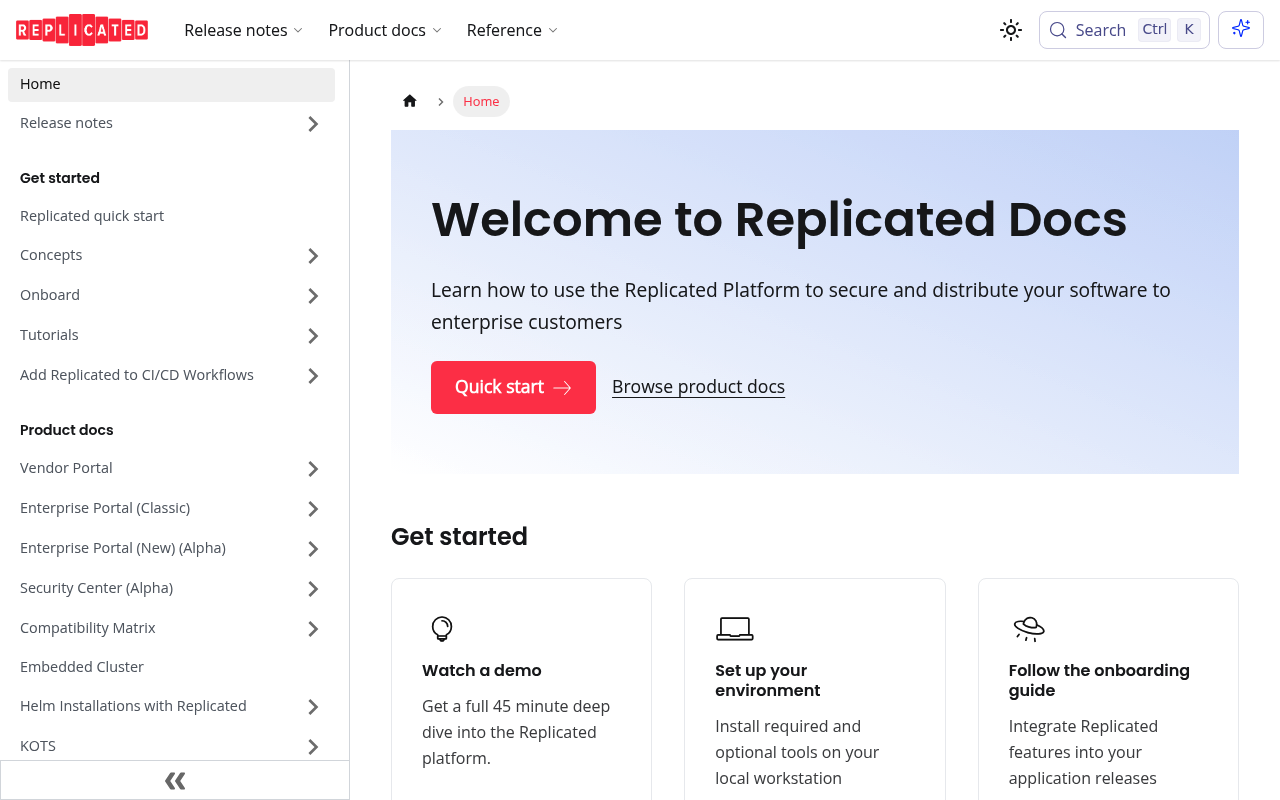1280x800 pixels.
Task: Open Helm Installations with Replicated in sidebar
Action: point(133,706)
